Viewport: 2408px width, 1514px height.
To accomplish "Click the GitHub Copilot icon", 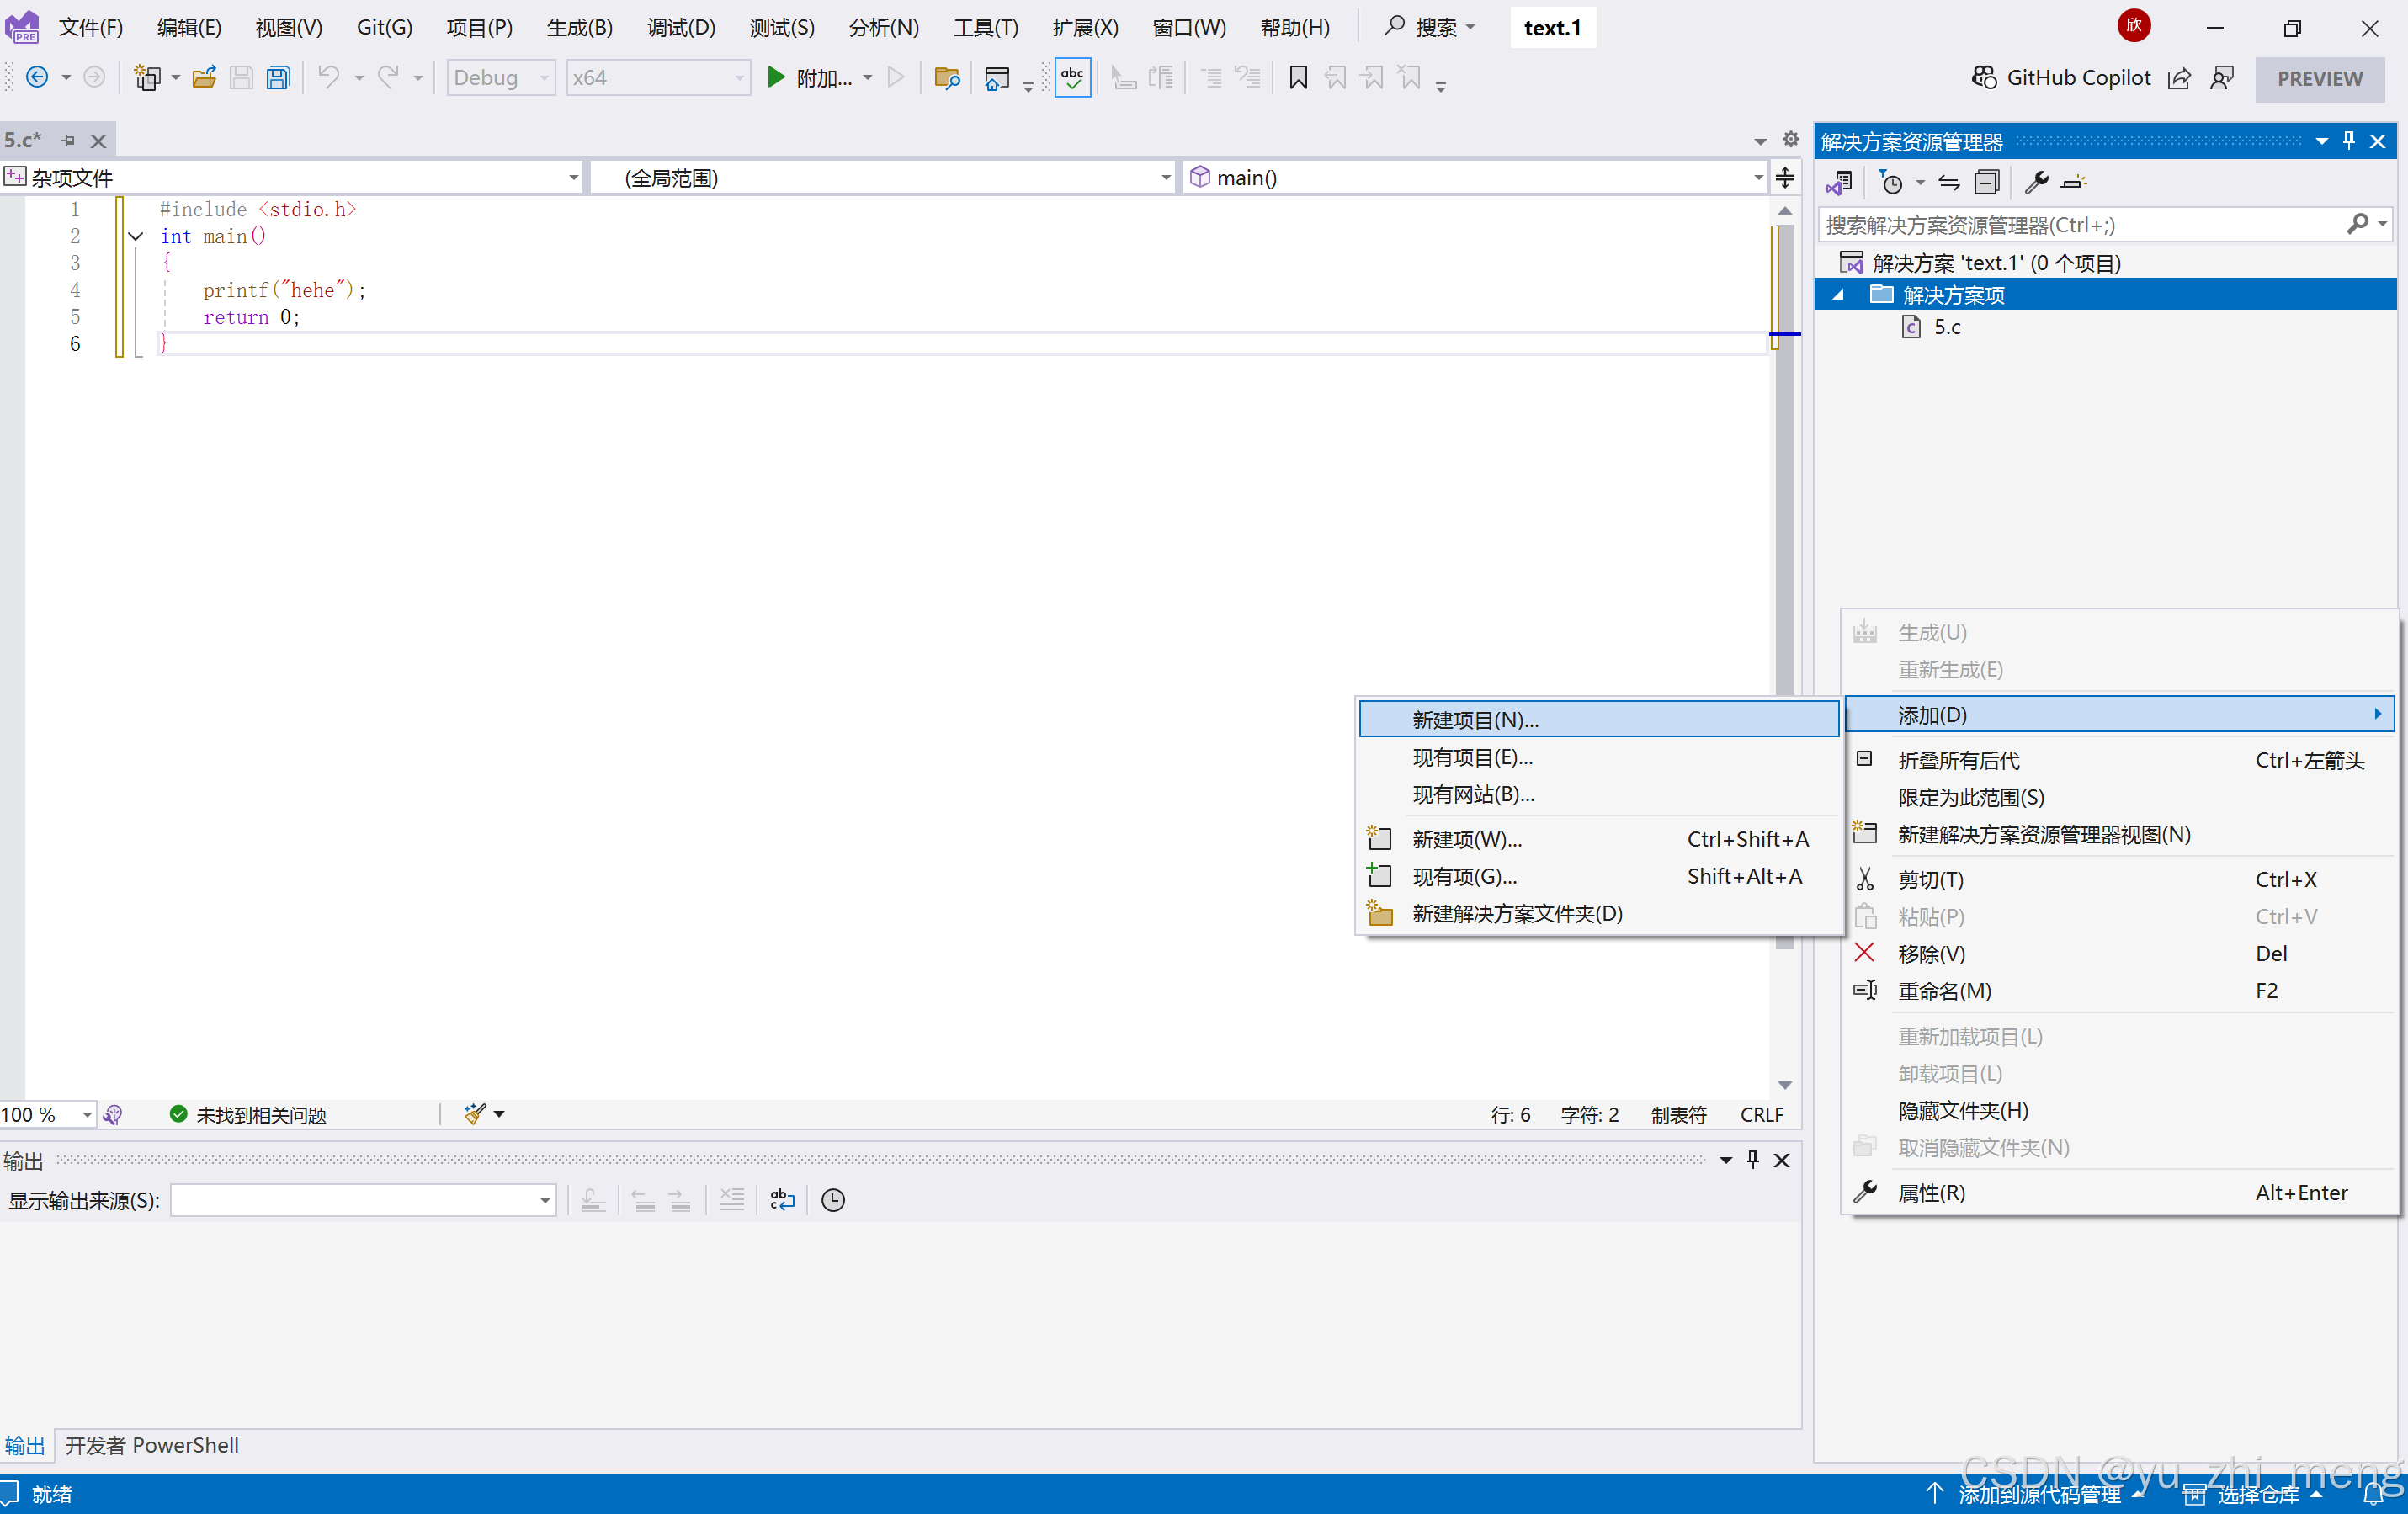I will pos(1984,78).
